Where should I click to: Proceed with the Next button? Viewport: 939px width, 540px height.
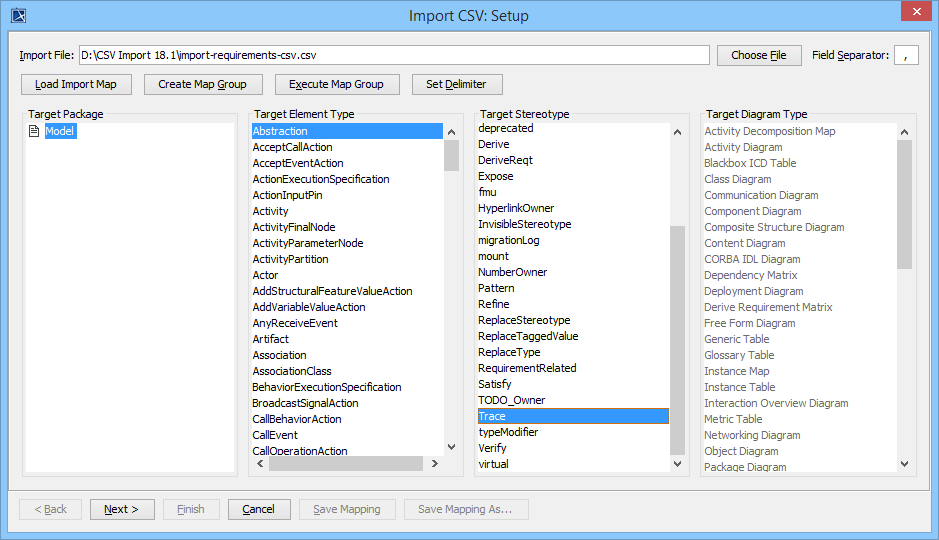(x=122, y=509)
